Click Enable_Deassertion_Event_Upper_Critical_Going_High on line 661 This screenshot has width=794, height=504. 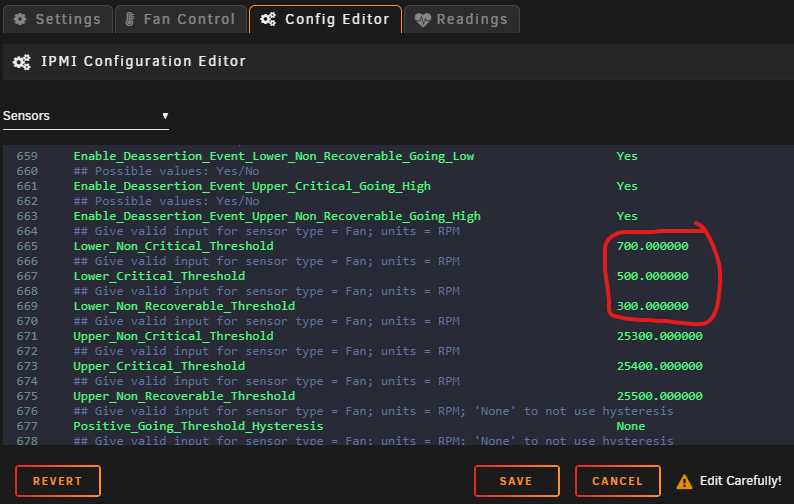click(252, 186)
